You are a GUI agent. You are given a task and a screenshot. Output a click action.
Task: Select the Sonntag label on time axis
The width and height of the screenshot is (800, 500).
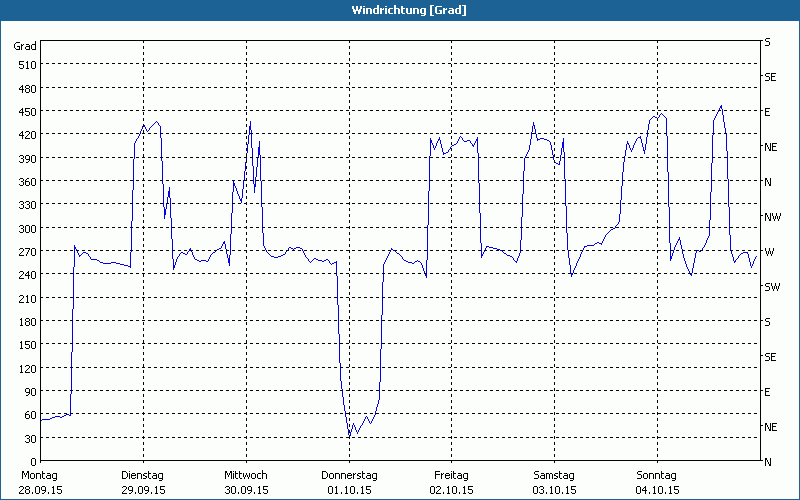tap(657, 475)
